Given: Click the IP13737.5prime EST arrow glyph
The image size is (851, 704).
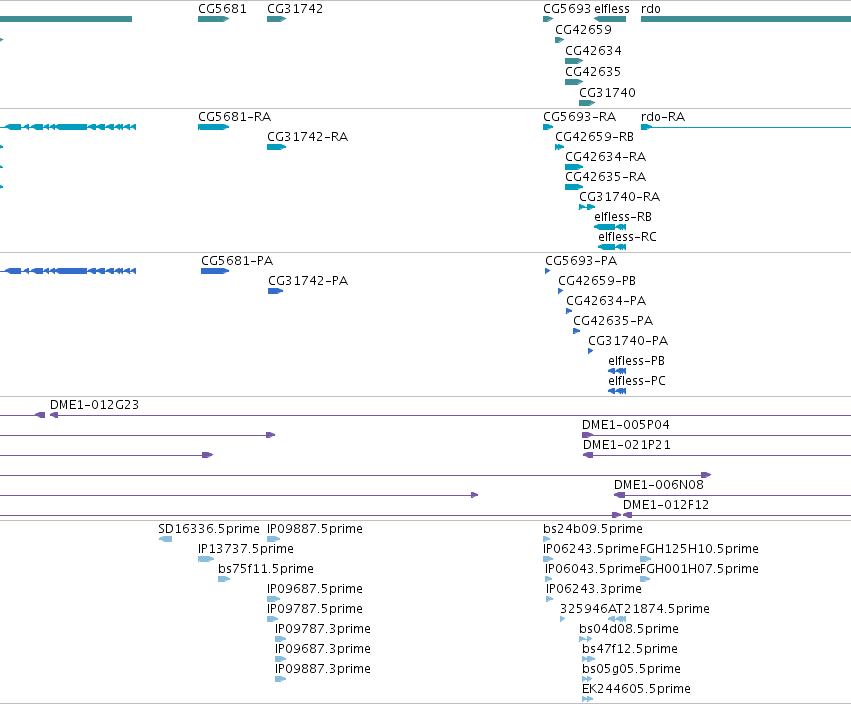Looking at the screenshot, I should 206,559.
